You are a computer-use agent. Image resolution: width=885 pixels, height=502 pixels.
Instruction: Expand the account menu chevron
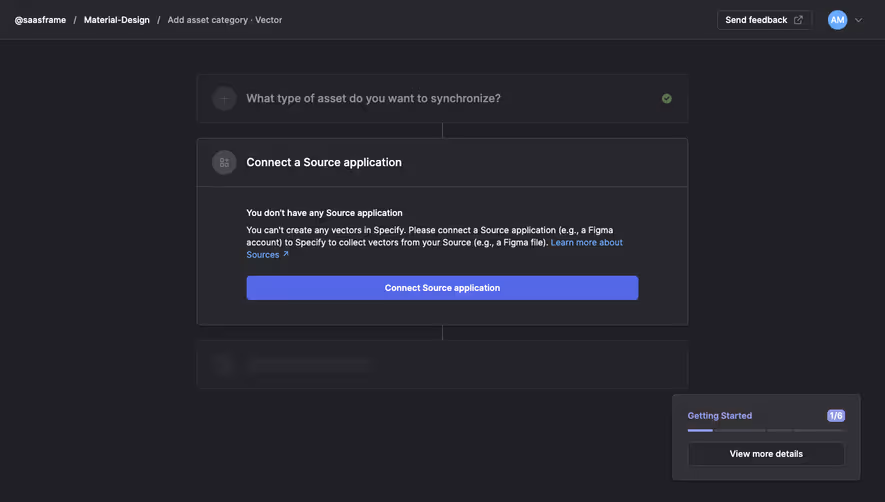coord(858,20)
